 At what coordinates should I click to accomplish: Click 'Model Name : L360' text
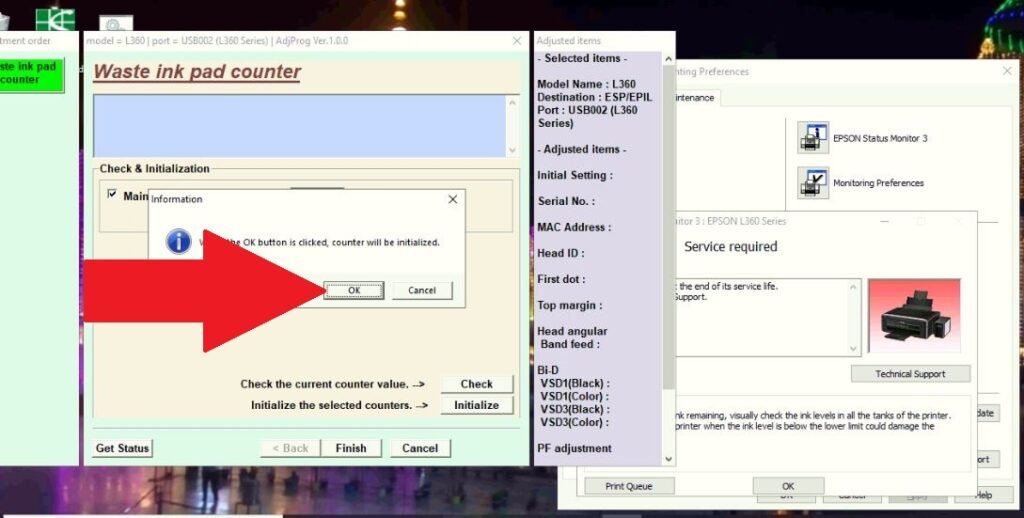(586, 84)
